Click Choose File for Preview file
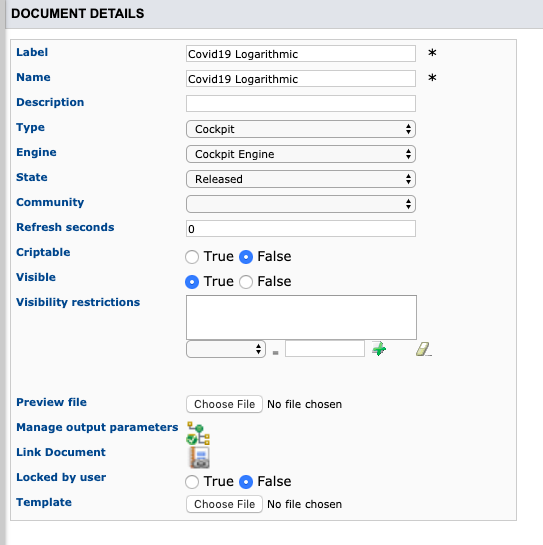The height and width of the screenshot is (545, 543). point(224,404)
